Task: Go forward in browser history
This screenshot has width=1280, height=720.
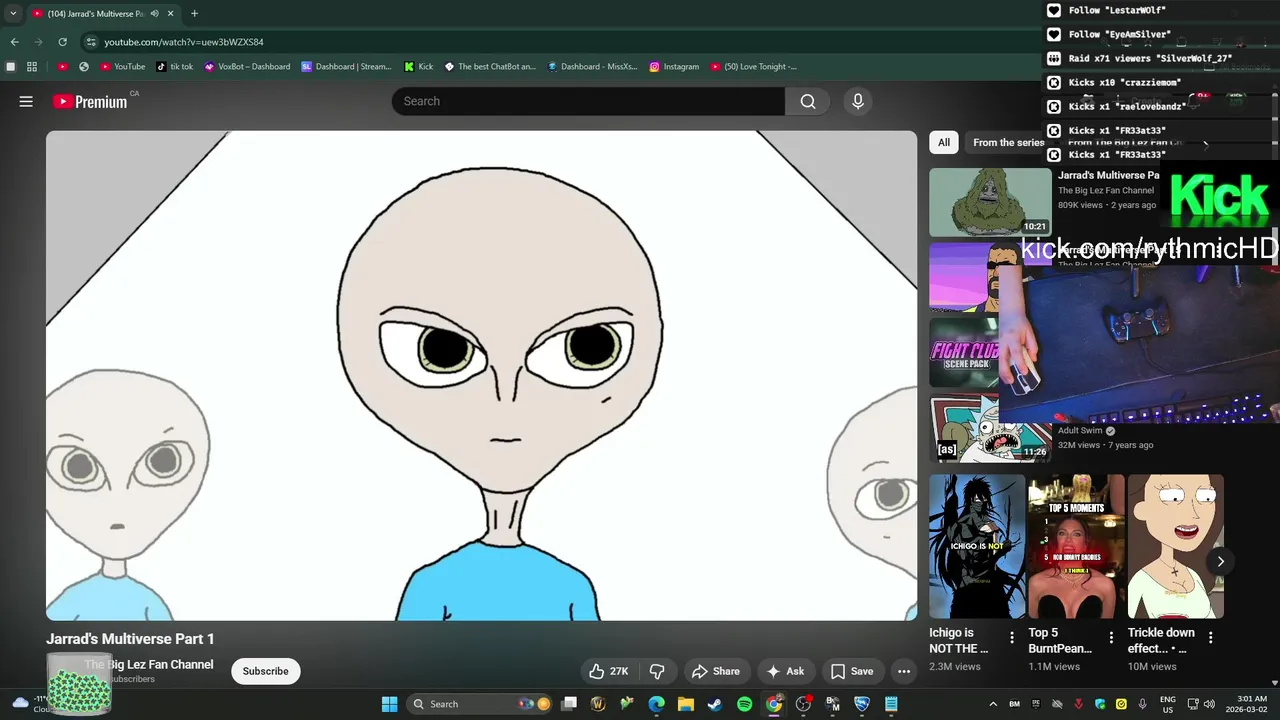Action: pyautogui.click(x=38, y=42)
